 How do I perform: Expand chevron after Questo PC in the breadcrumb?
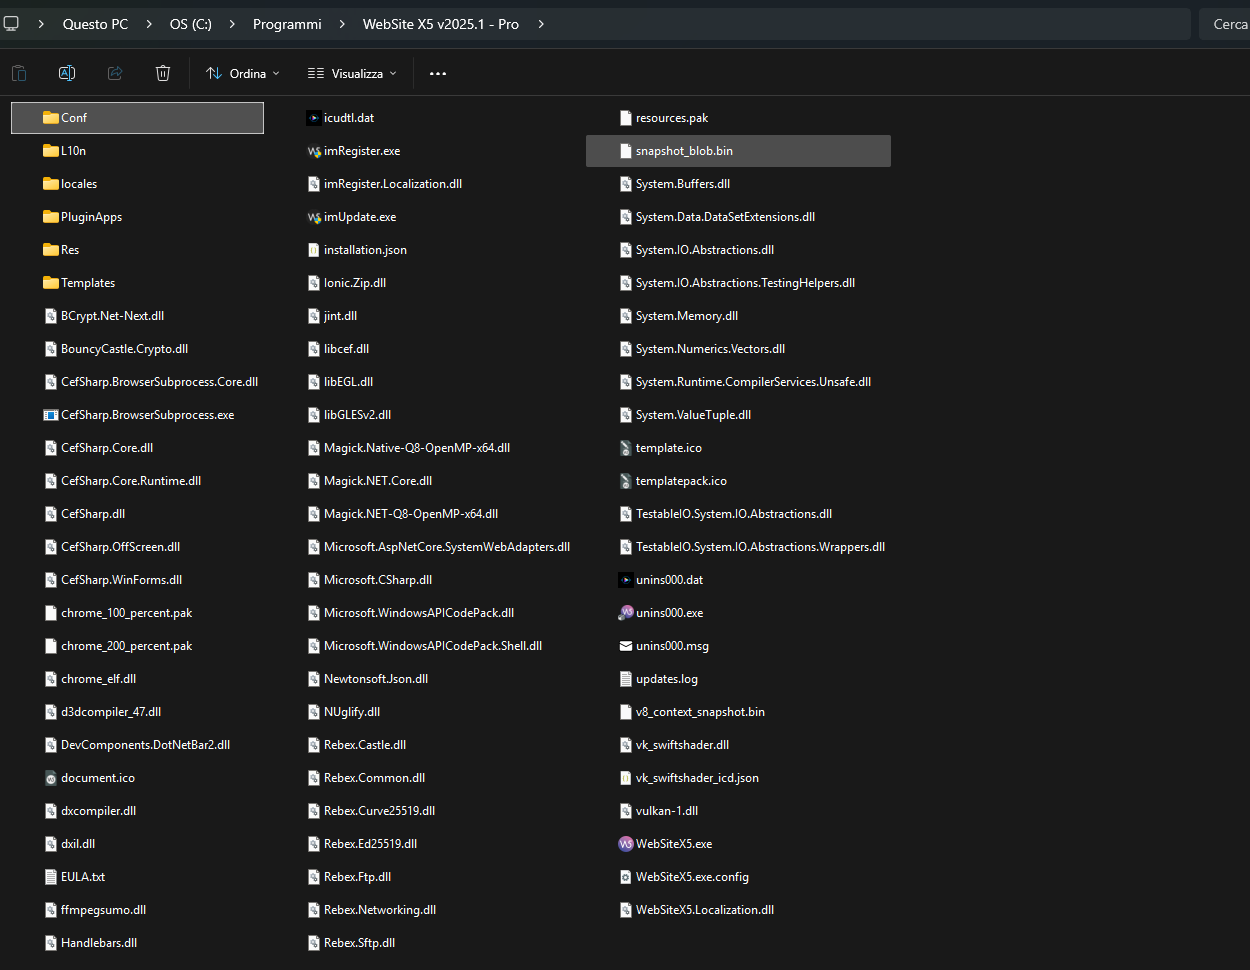click(149, 24)
